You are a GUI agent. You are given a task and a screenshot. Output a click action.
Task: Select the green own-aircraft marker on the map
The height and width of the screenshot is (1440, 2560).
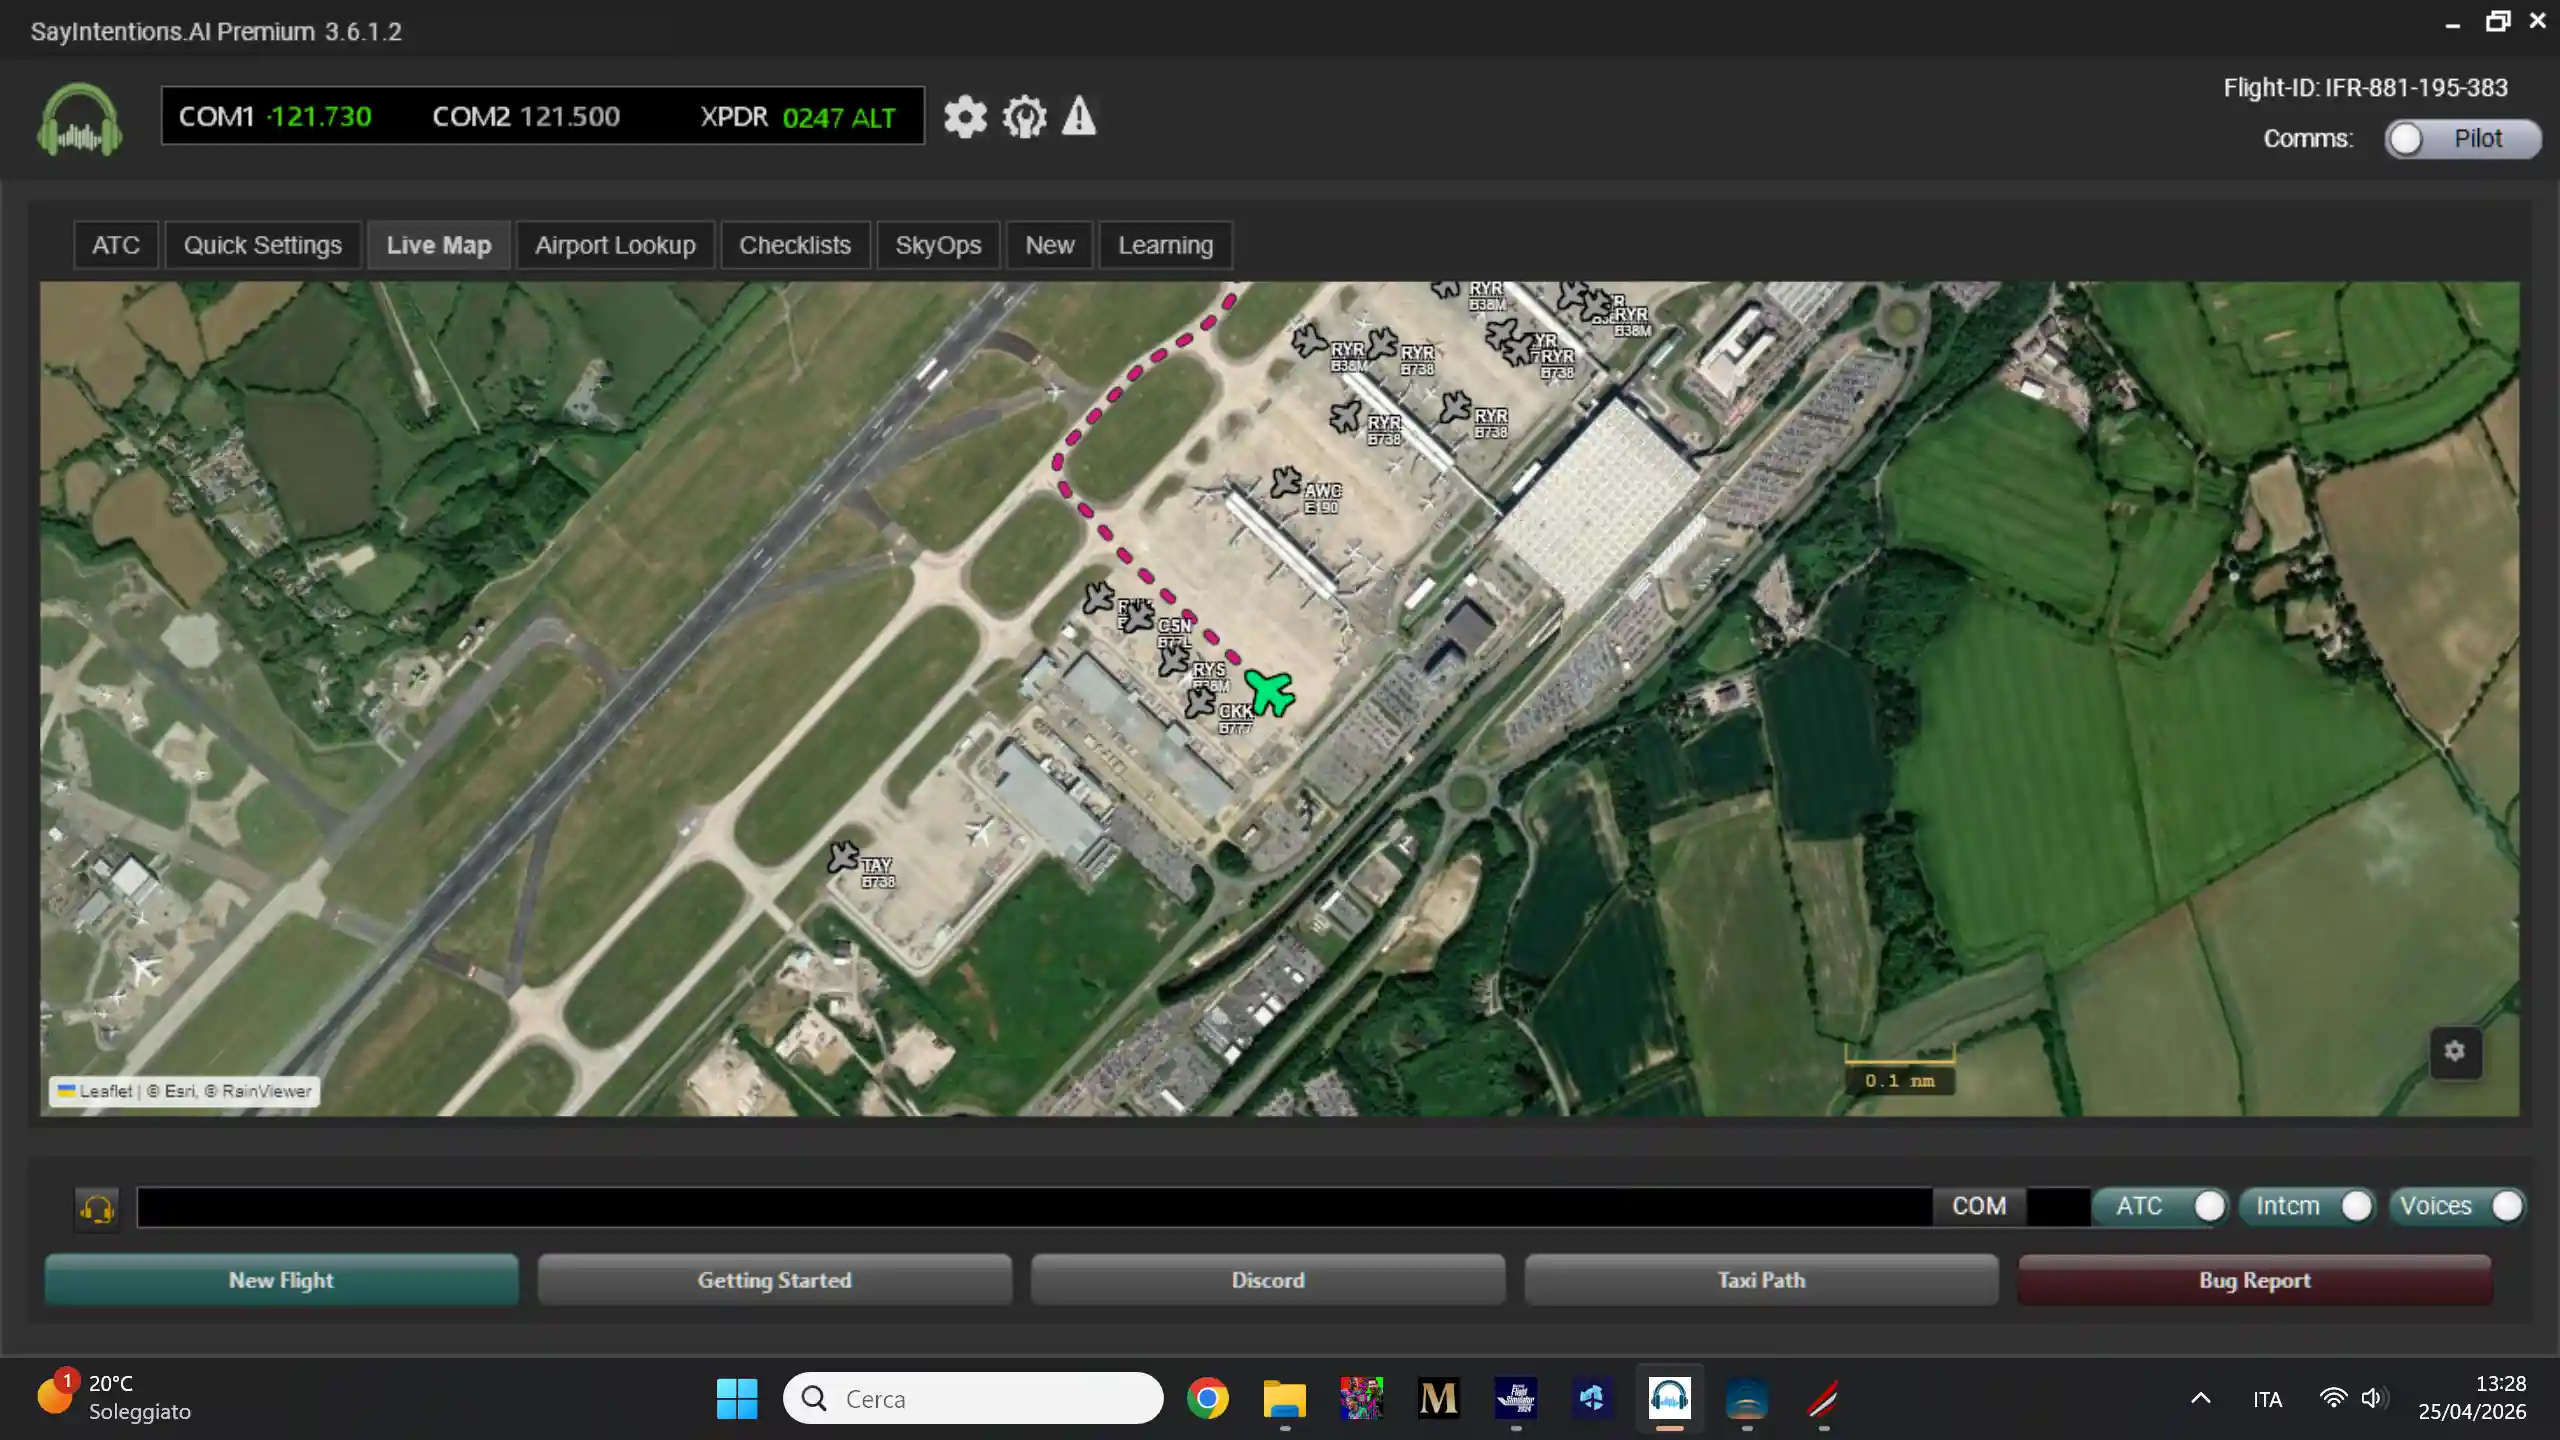[x=1270, y=692]
